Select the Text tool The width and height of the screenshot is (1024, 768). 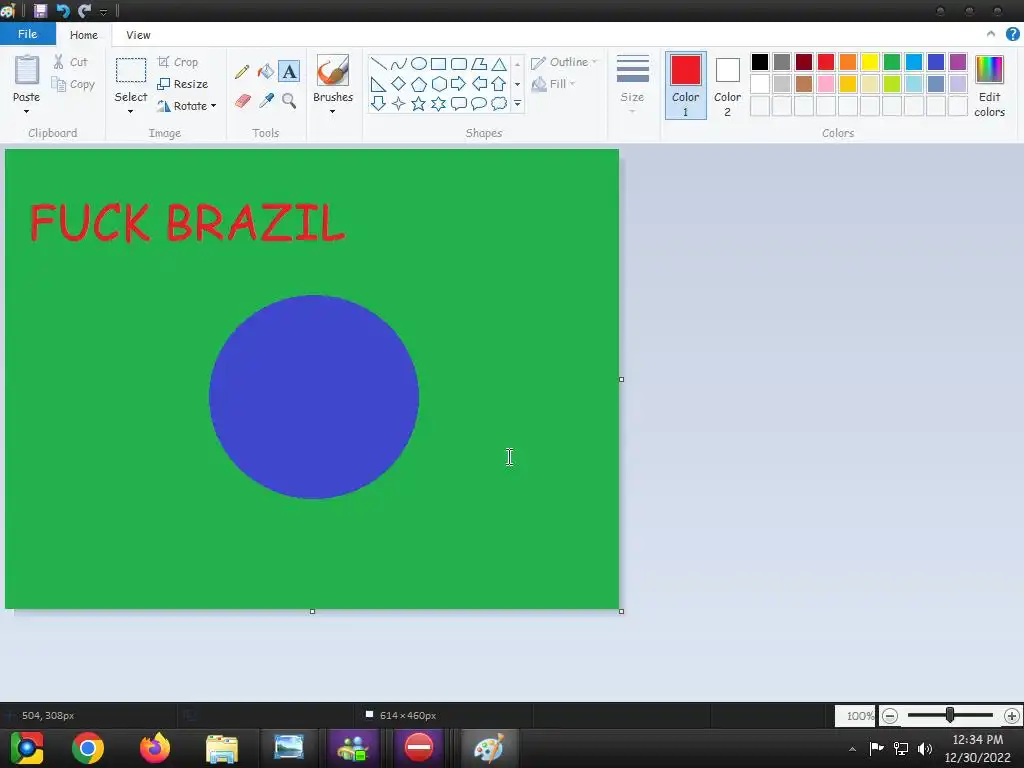click(289, 71)
